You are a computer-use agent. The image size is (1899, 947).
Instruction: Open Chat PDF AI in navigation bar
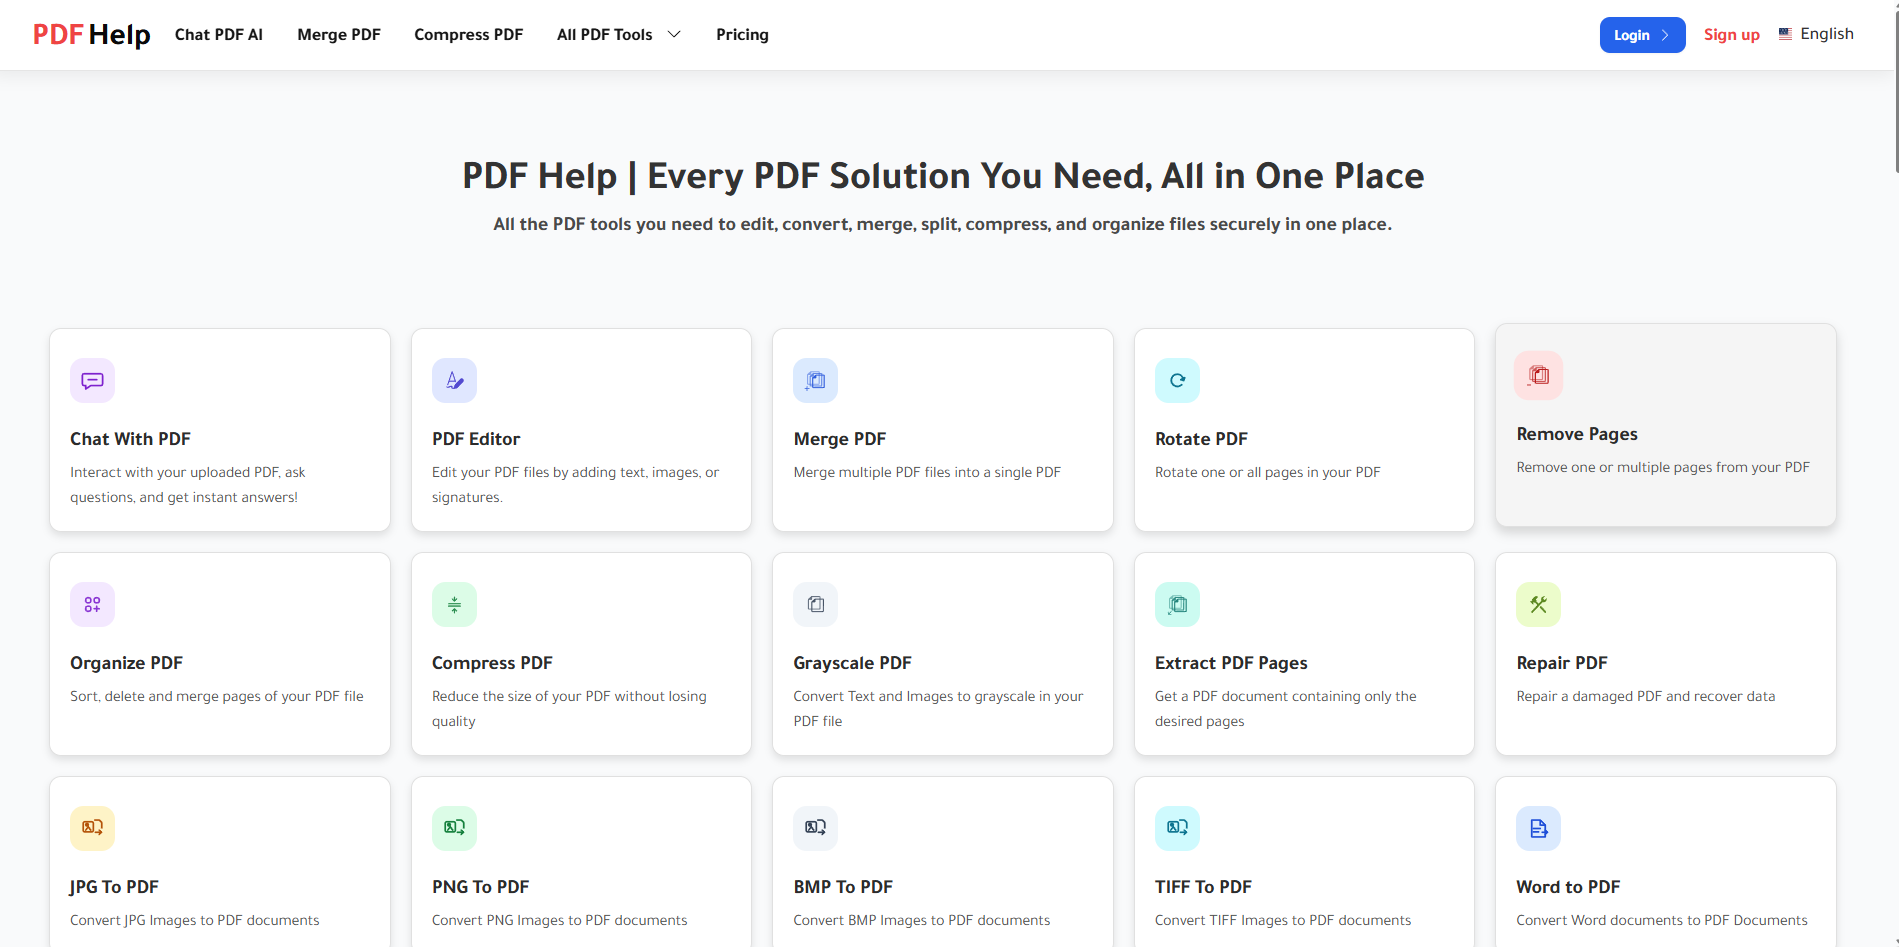pos(218,35)
